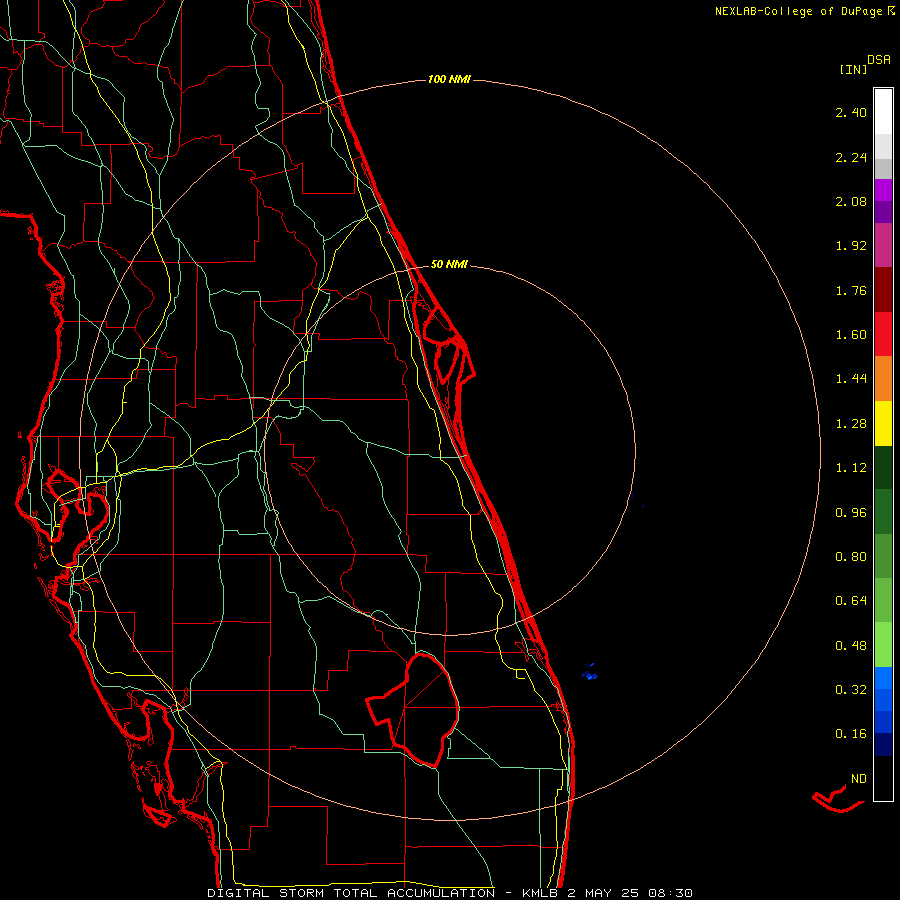Select the dark red 1.76 legend swatch
Image resolution: width=900 pixels, height=900 pixels.
tap(883, 290)
